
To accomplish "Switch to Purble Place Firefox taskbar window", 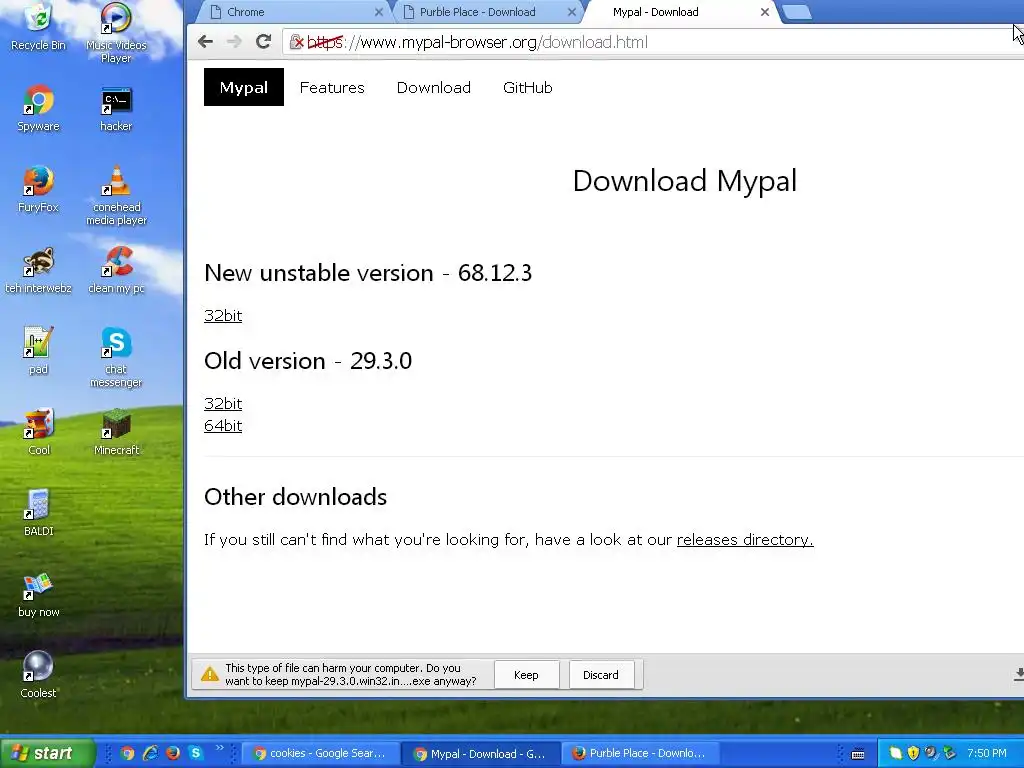I will (639, 753).
